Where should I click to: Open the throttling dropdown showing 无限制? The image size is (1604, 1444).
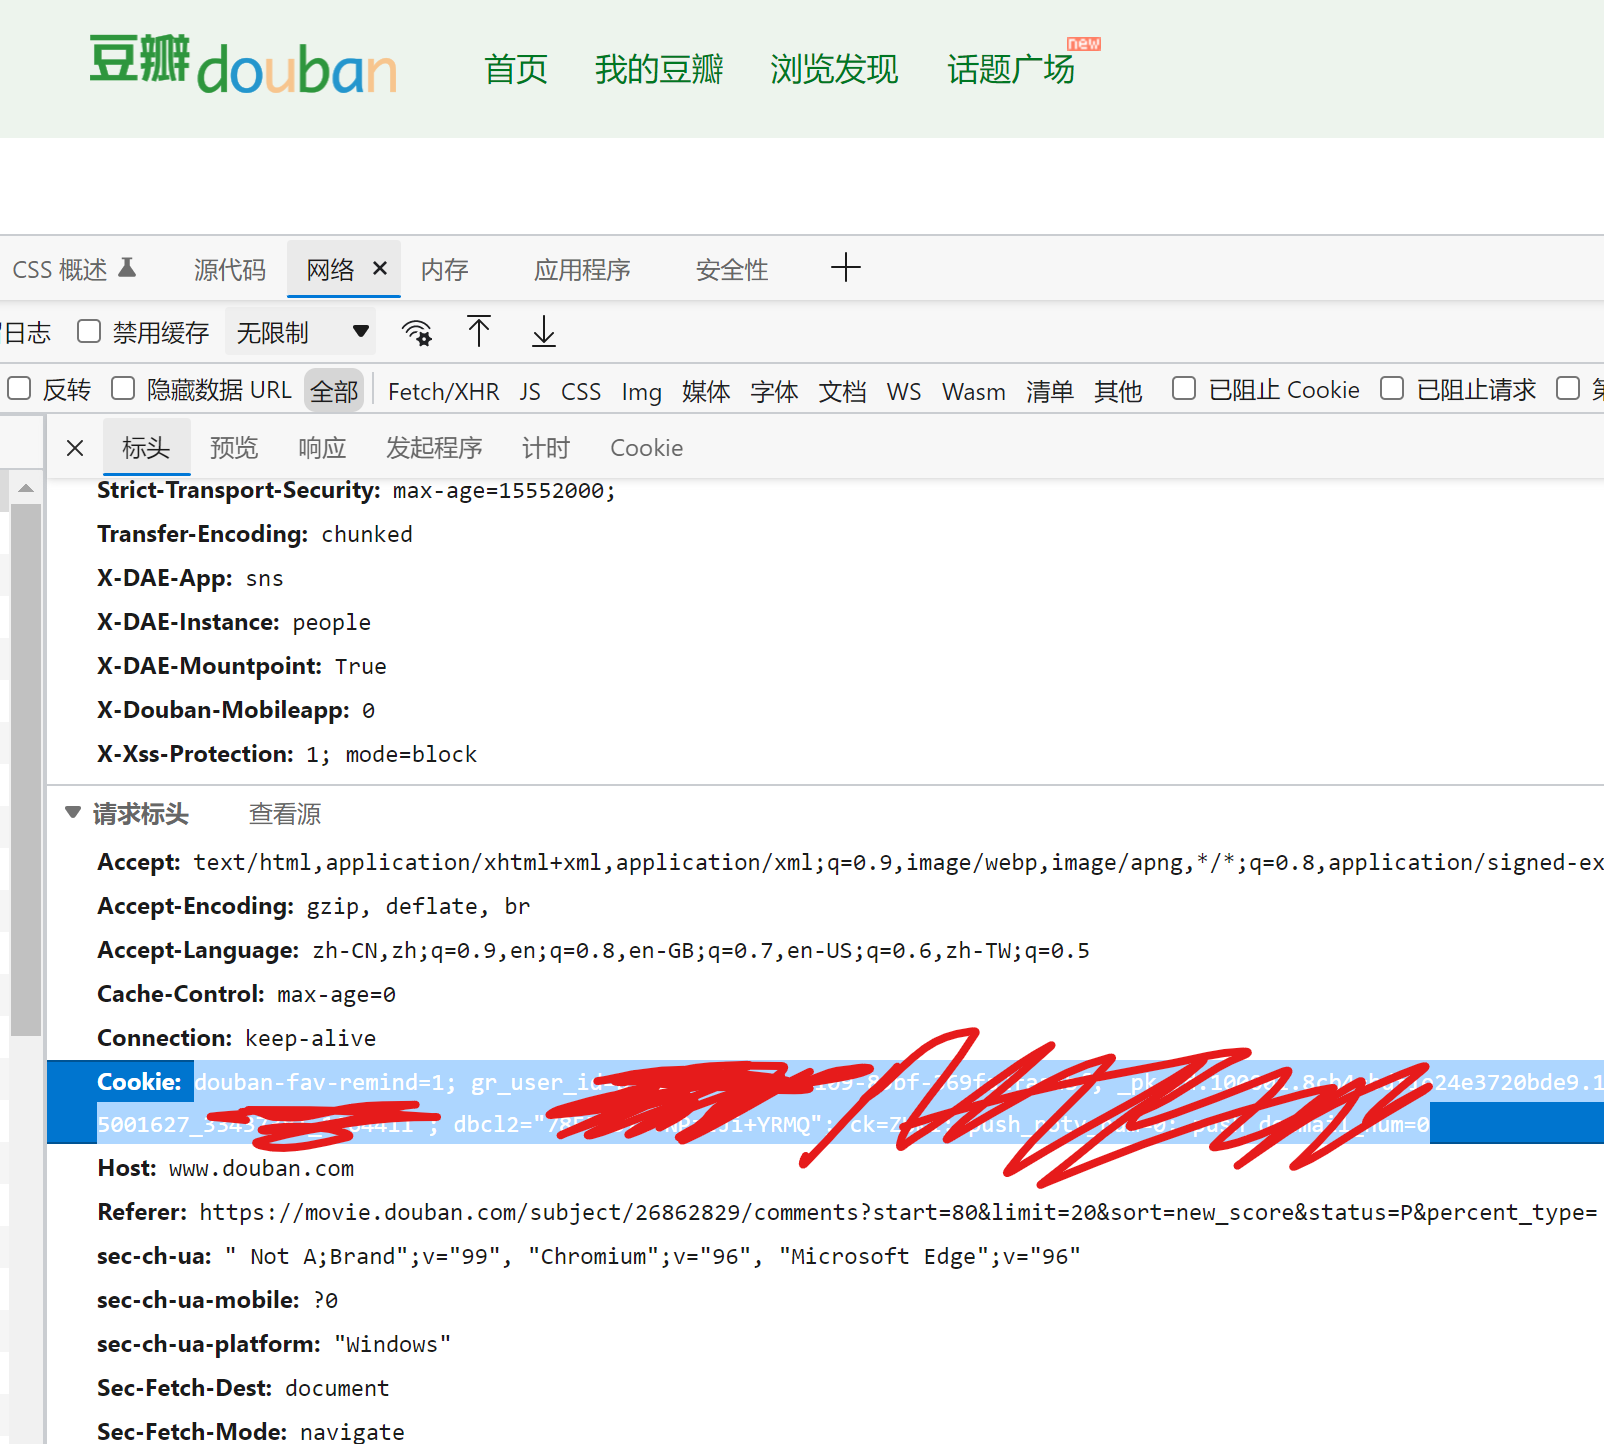pos(301,332)
